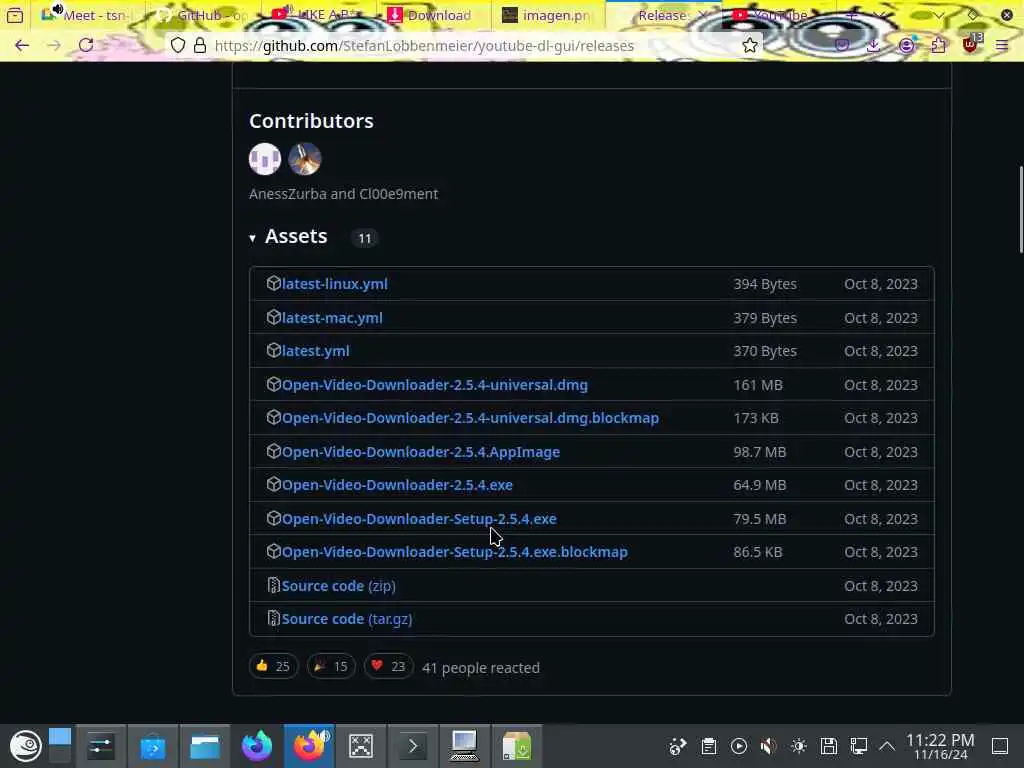Open the extensions puzzle icon

[938, 45]
